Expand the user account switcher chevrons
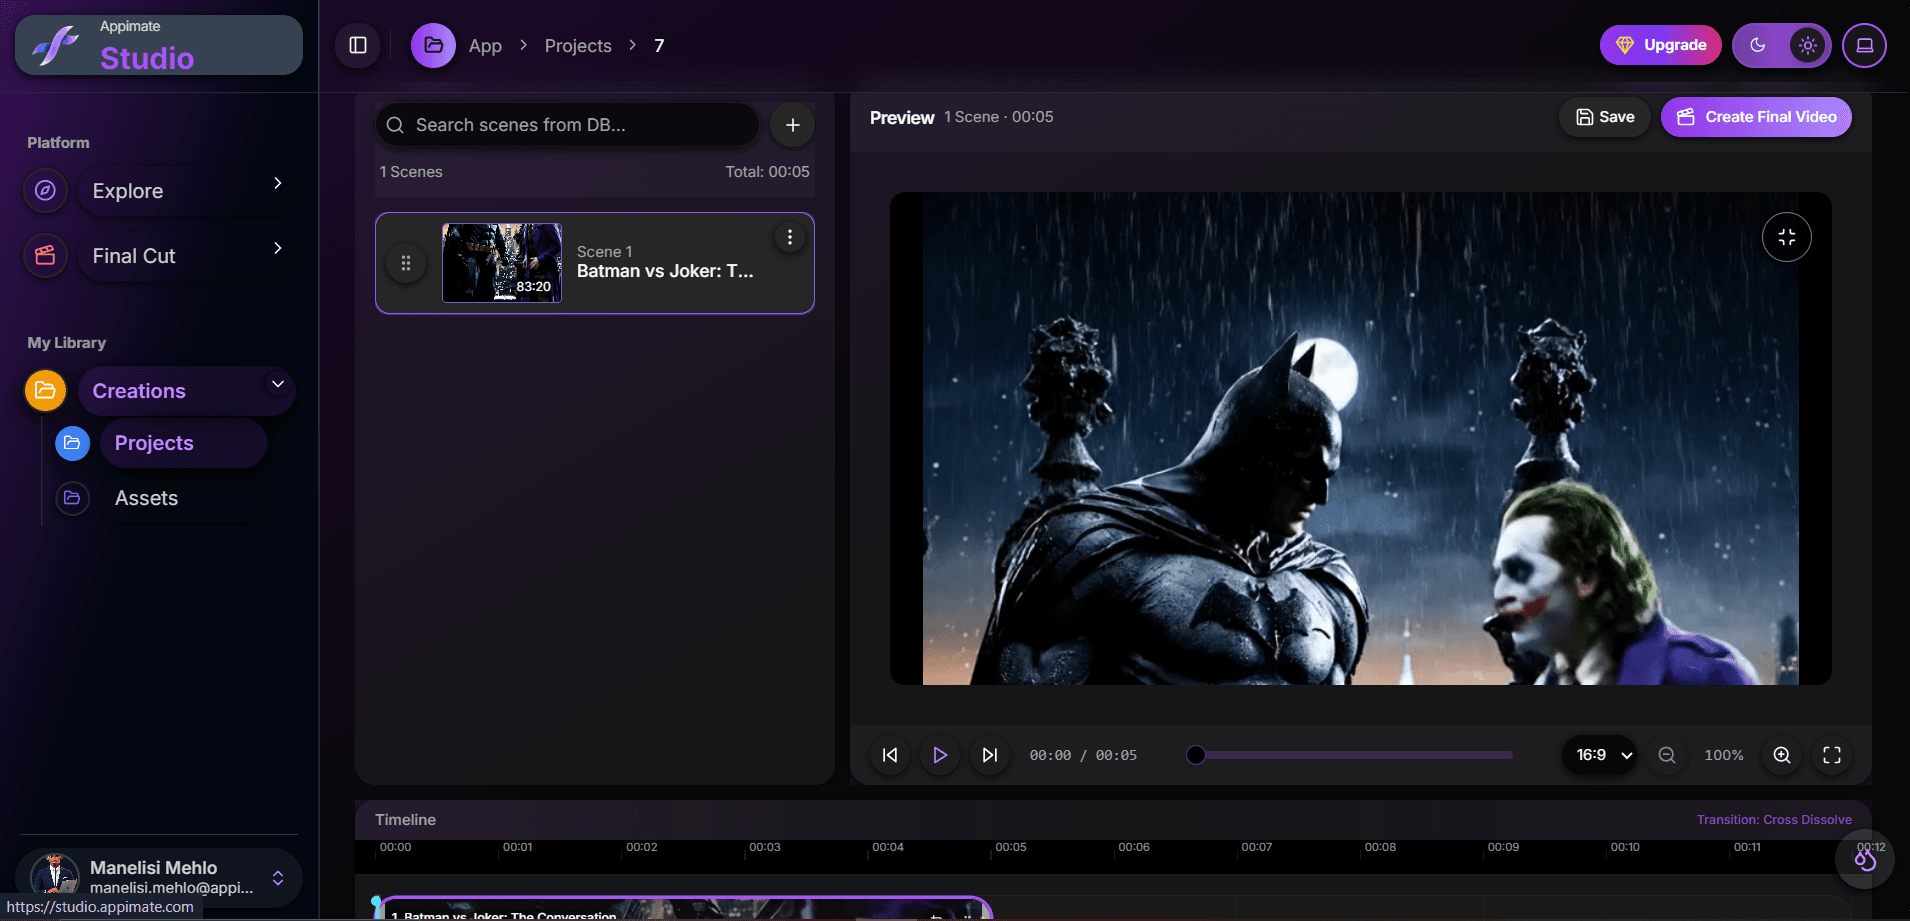1910x921 pixels. (278, 878)
